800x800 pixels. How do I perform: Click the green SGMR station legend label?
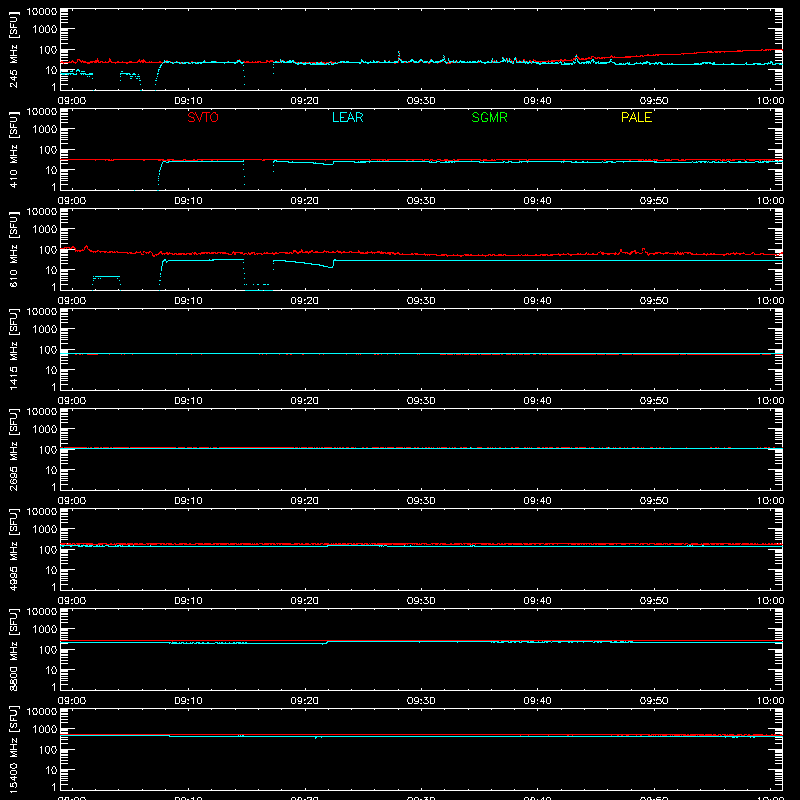coord(489,117)
